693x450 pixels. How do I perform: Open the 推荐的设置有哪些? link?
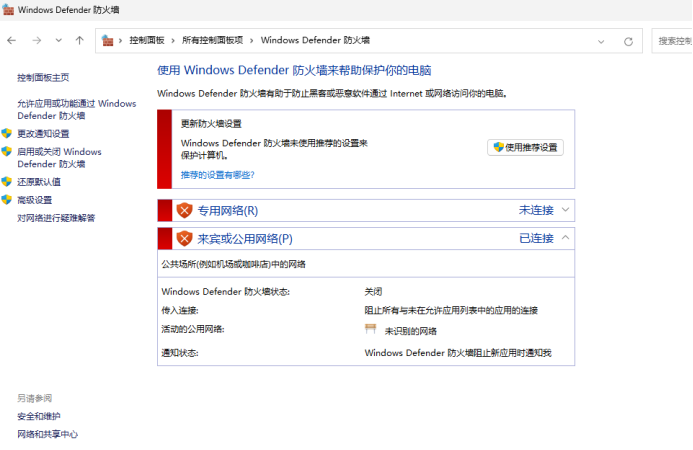(x=217, y=175)
